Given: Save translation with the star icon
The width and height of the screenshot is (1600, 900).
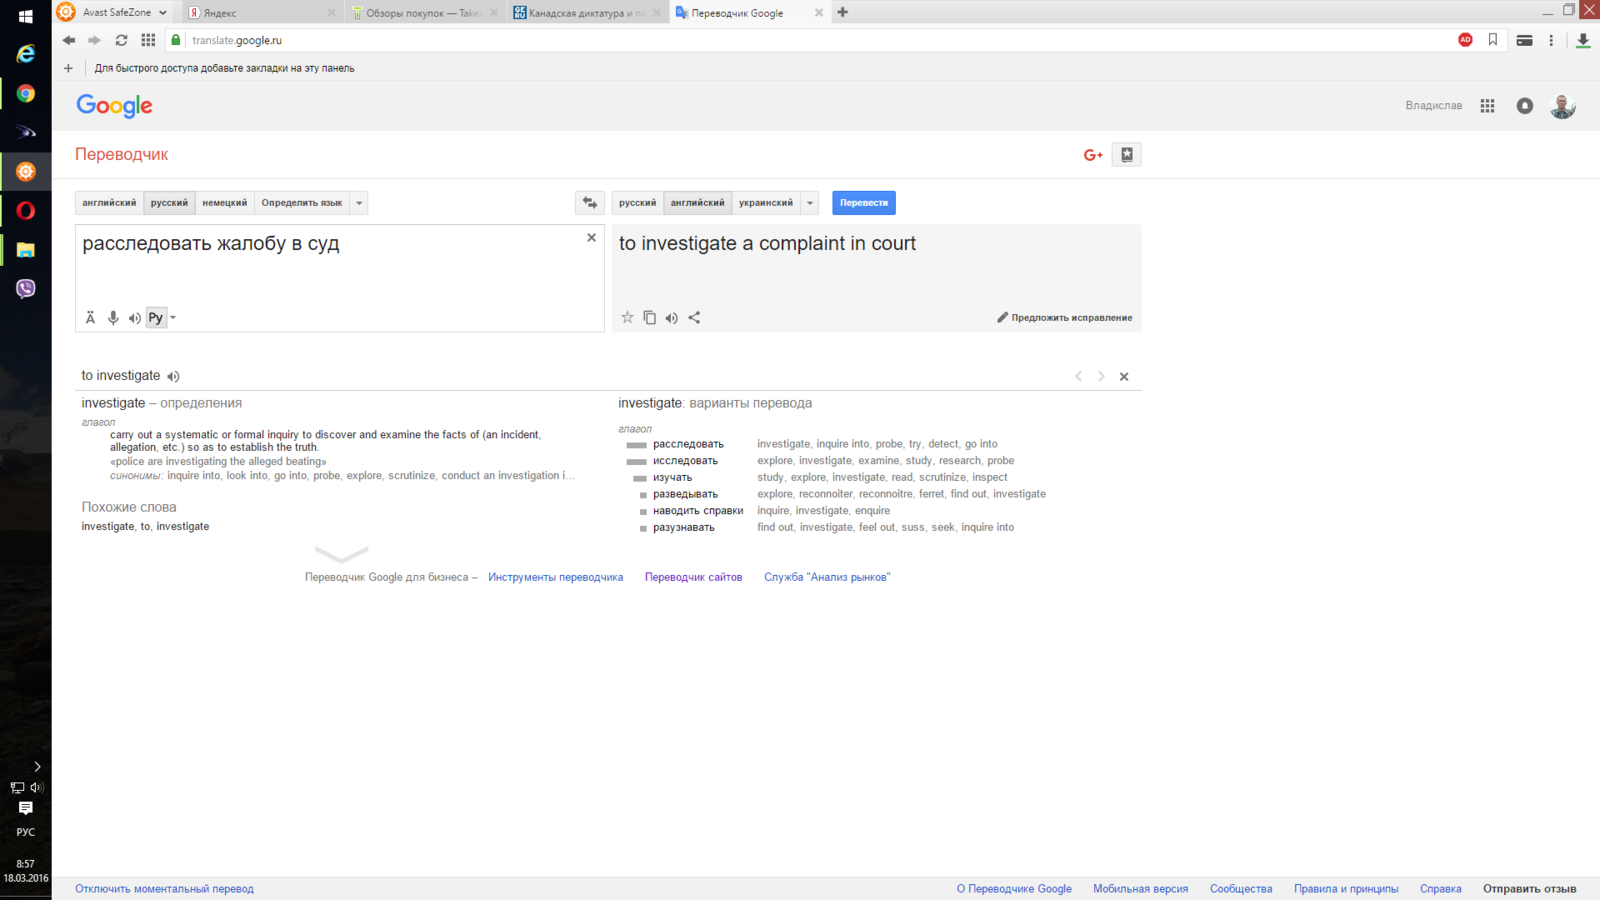Looking at the screenshot, I should (627, 318).
